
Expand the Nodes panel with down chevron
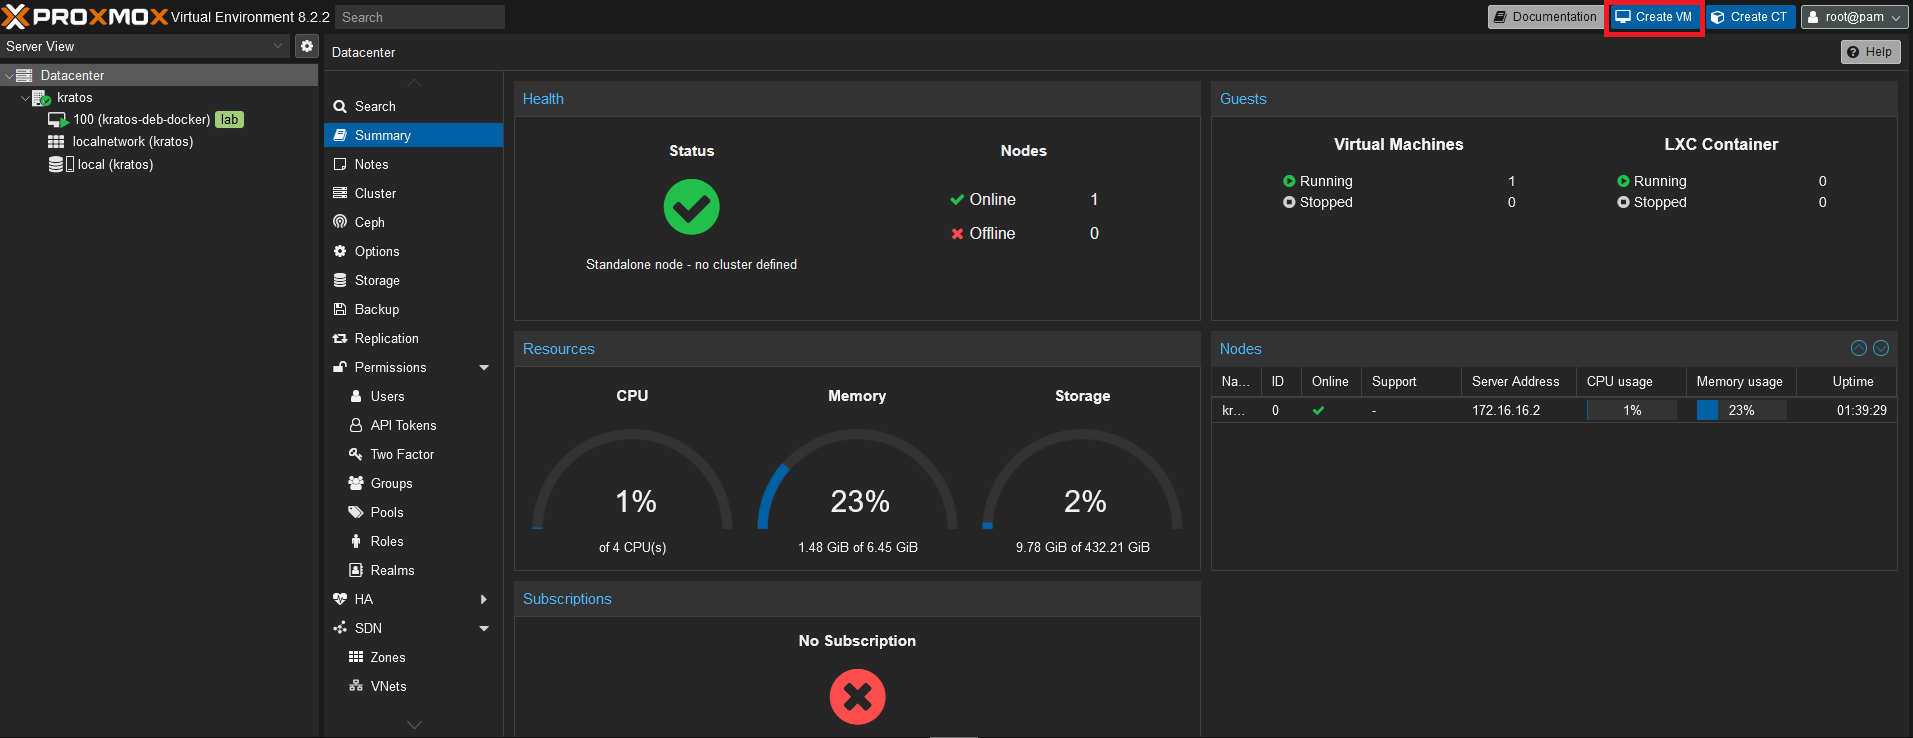1881,348
